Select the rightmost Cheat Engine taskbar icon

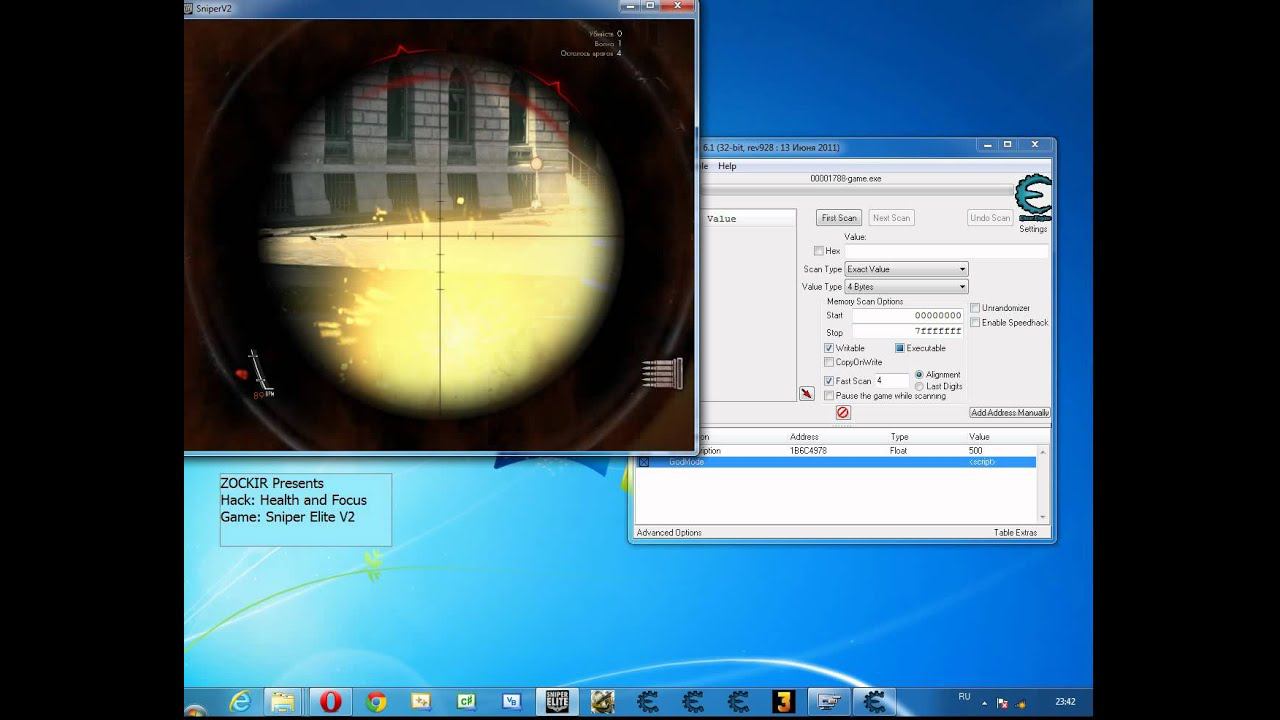click(874, 702)
